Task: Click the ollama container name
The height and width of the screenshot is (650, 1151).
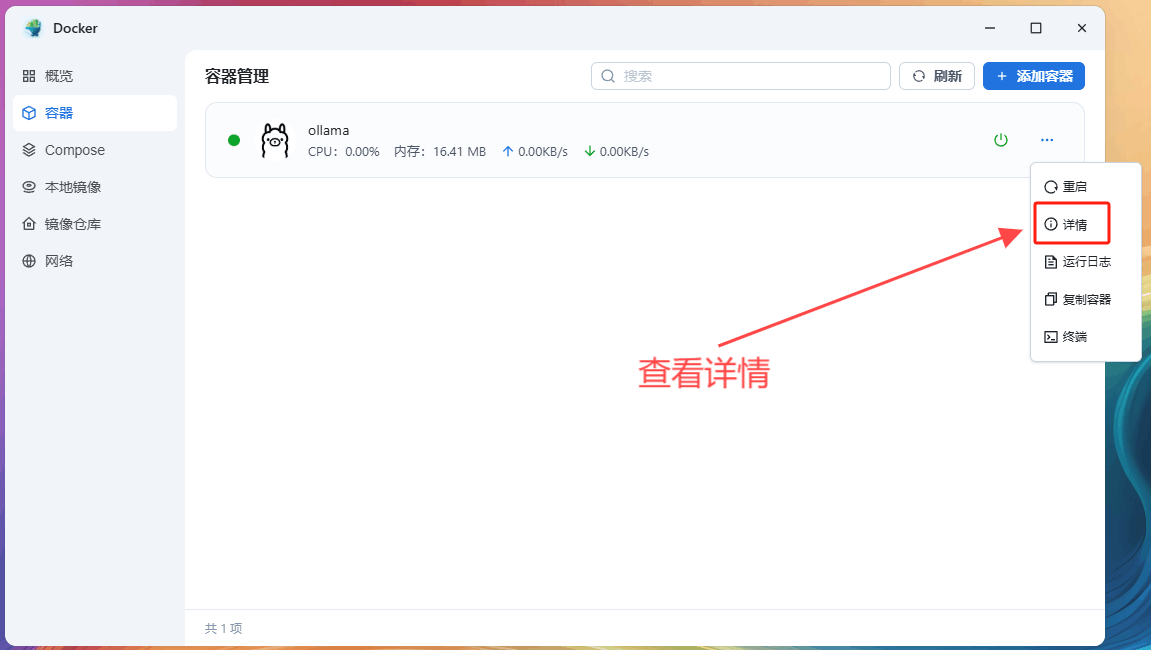Action: pos(328,131)
